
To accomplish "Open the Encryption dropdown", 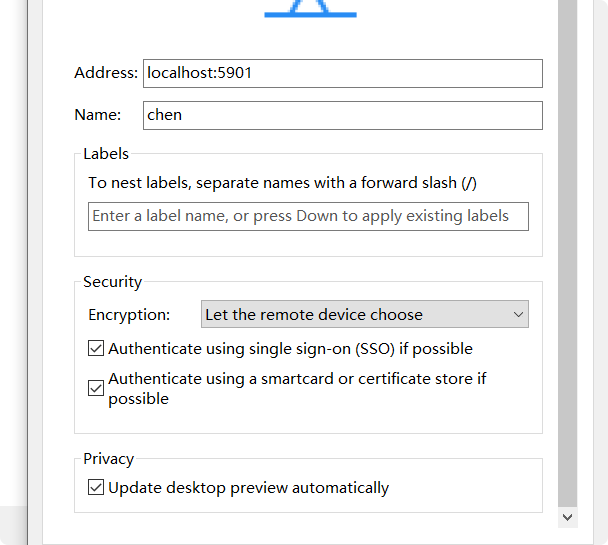I will pyautogui.click(x=364, y=314).
